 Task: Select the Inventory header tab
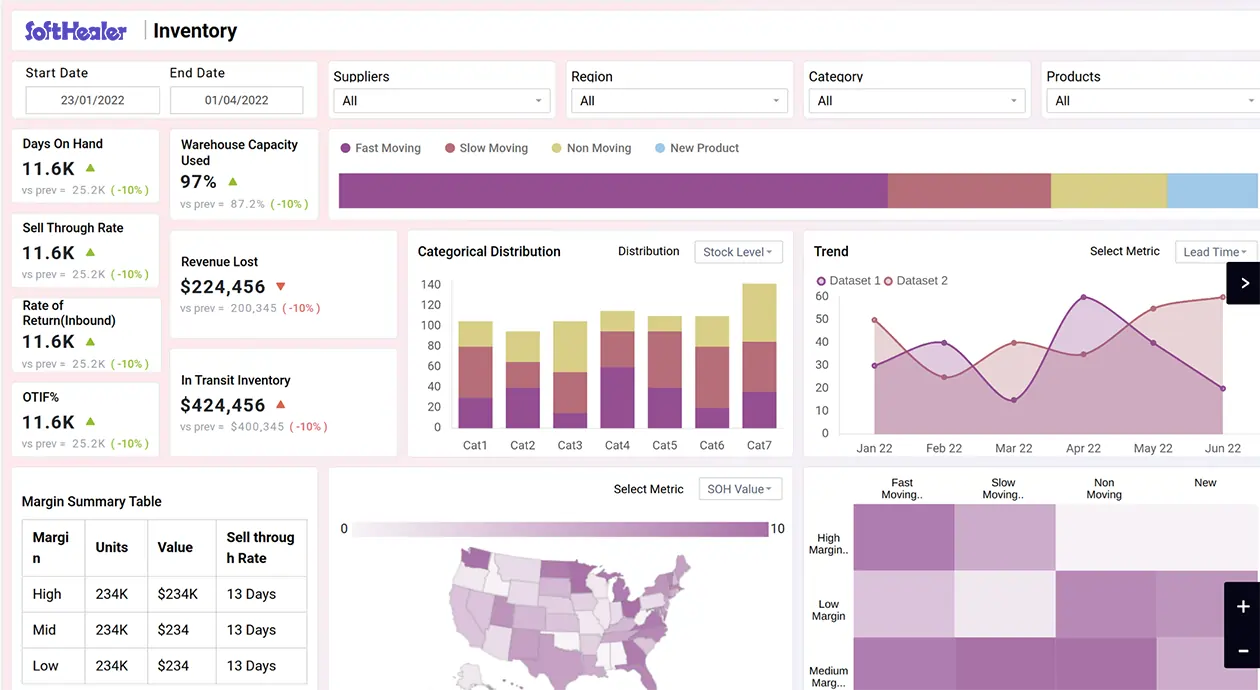[193, 30]
